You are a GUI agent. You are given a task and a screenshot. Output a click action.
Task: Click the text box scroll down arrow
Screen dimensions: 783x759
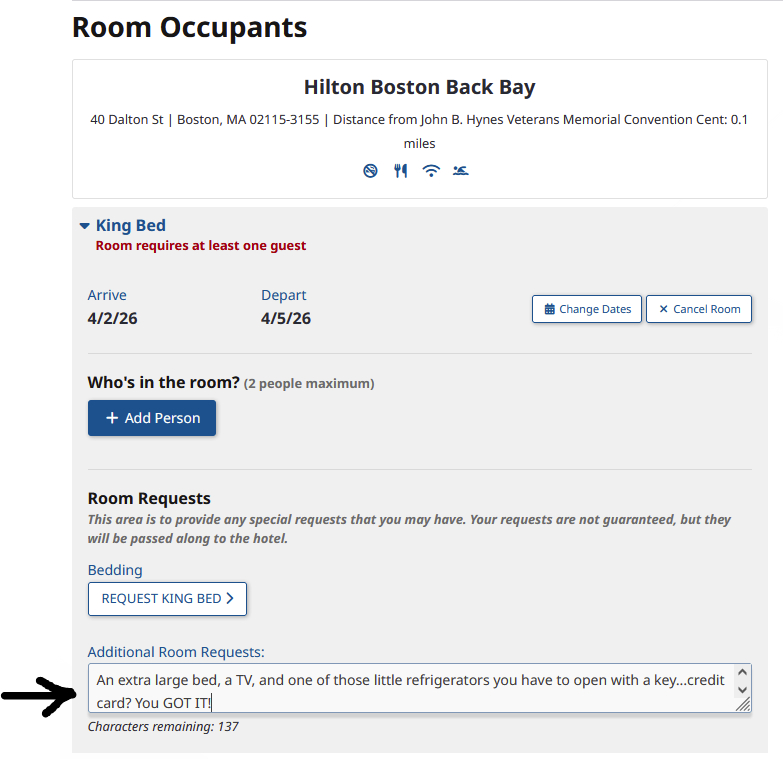[742, 690]
